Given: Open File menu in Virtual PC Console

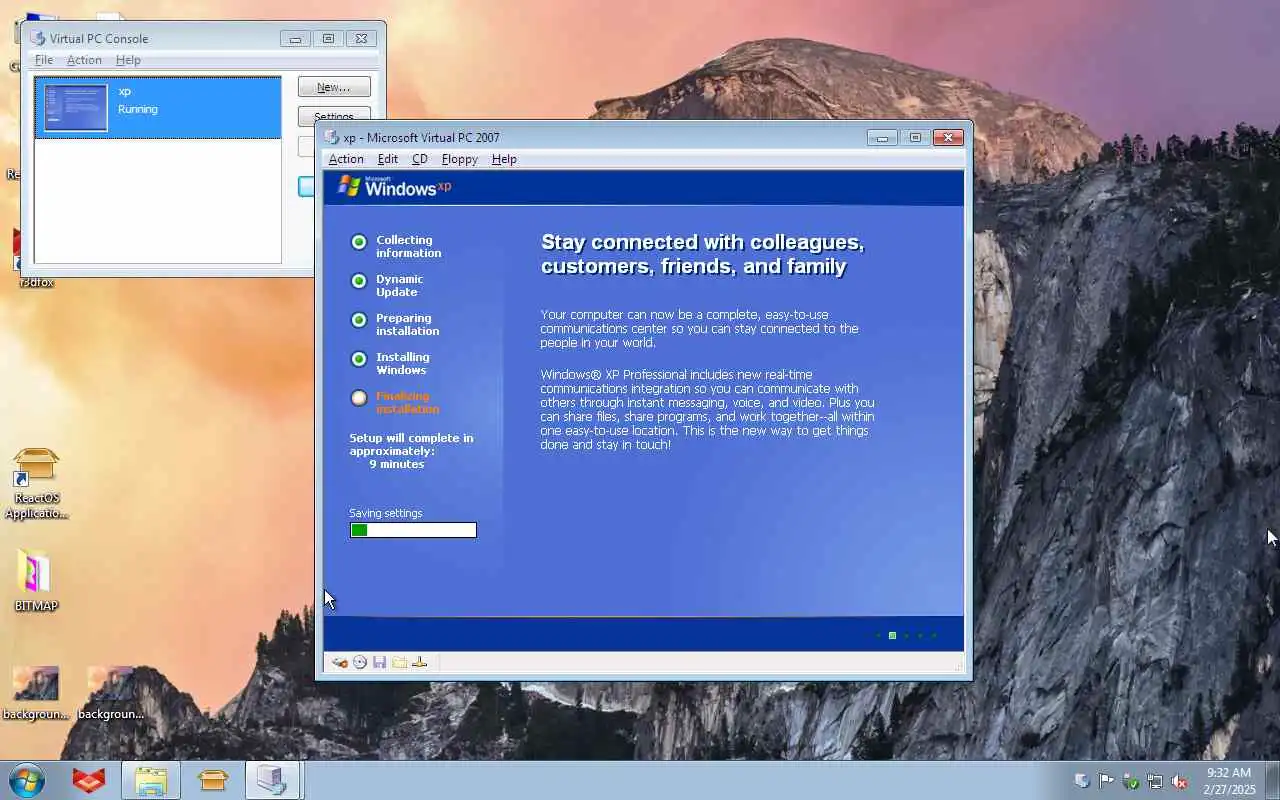Looking at the screenshot, I should [x=44, y=60].
